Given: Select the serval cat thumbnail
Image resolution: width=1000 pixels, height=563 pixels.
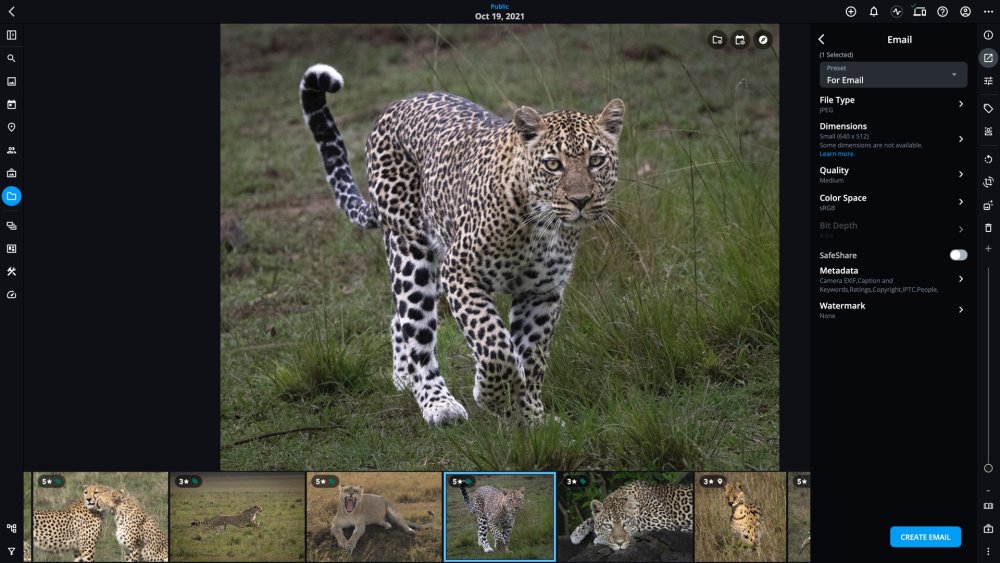Looking at the screenshot, I should click(x=740, y=517).
